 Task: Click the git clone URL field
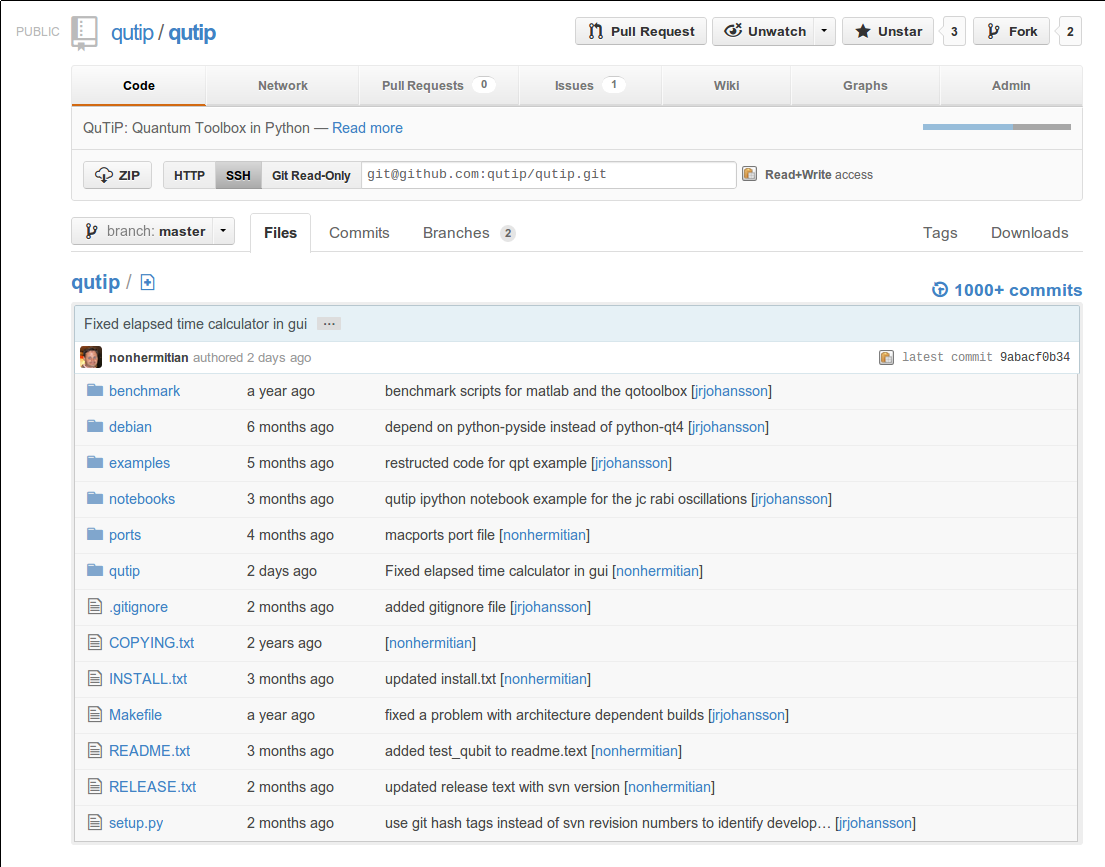(x=548, y=174)
